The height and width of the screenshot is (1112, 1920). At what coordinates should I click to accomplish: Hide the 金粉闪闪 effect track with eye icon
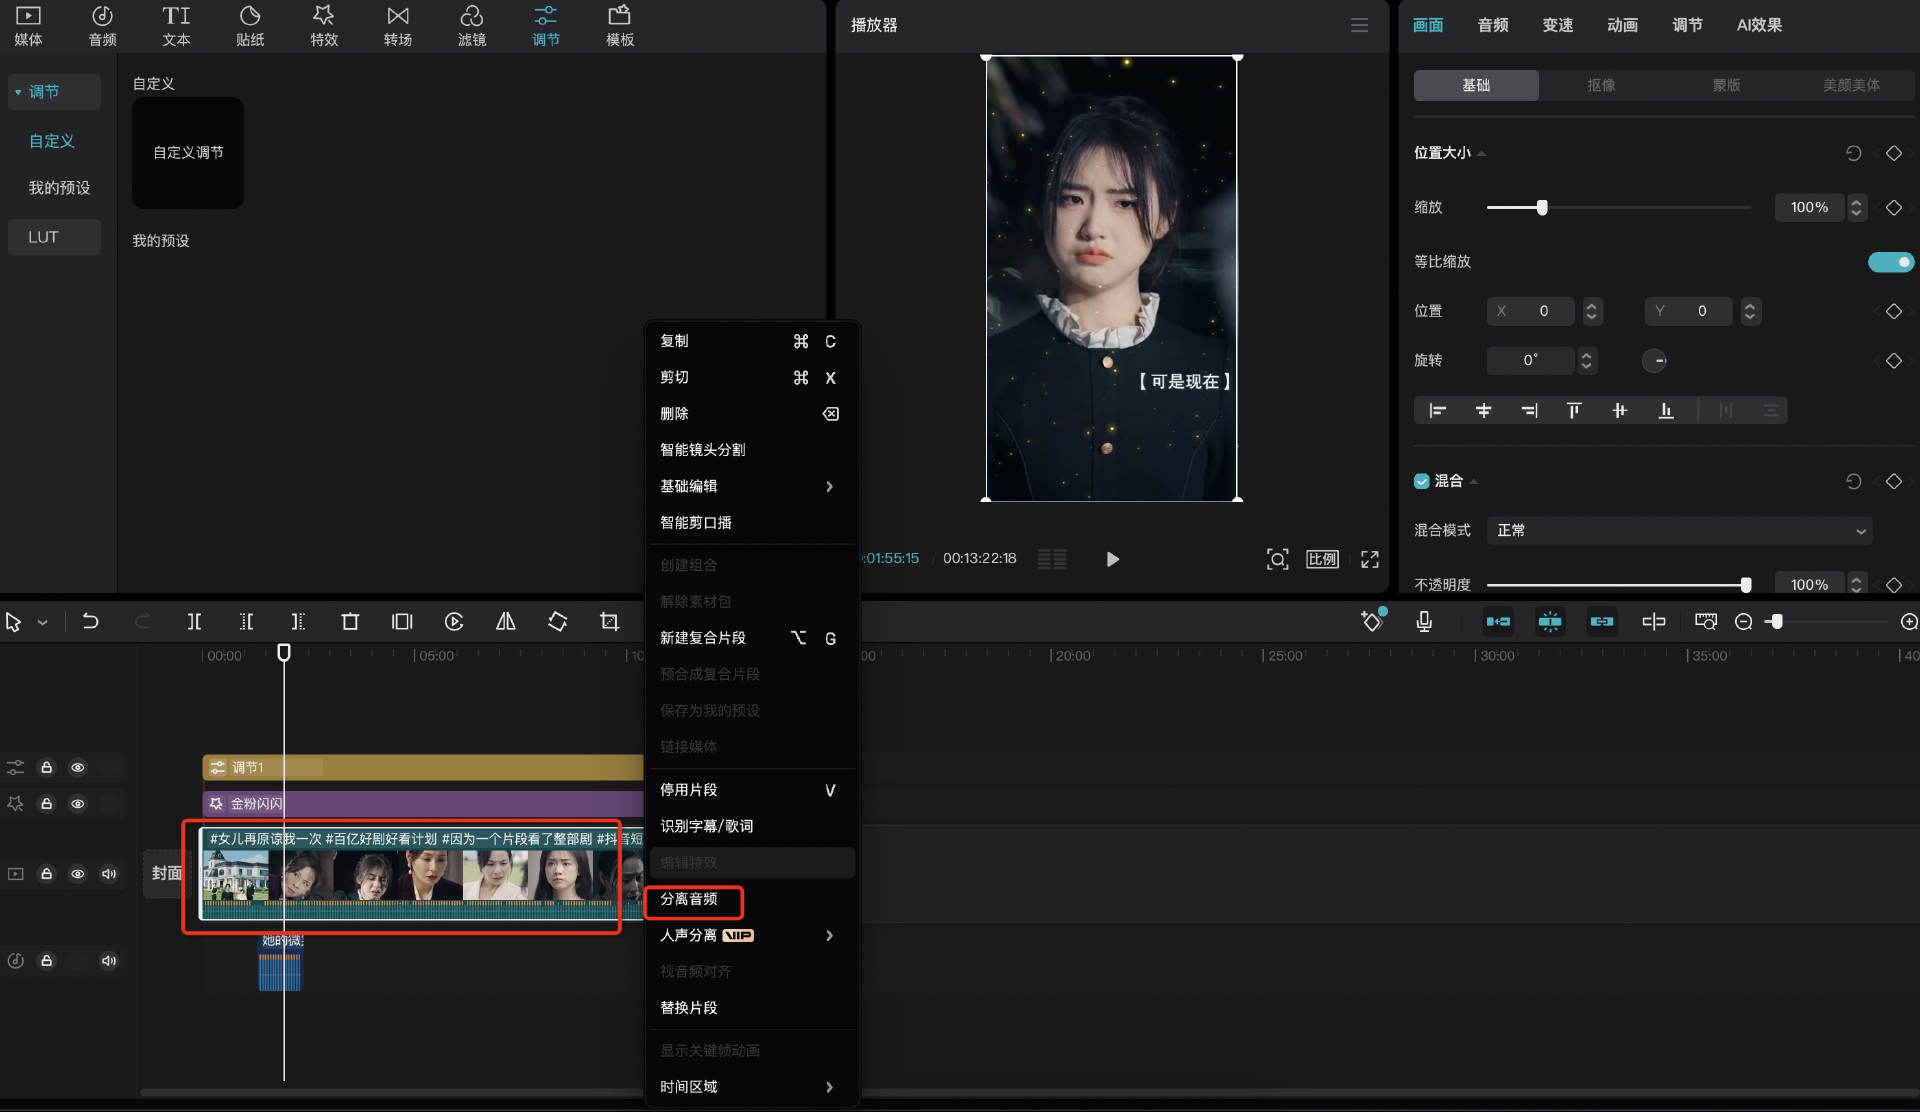click(77, 803)
